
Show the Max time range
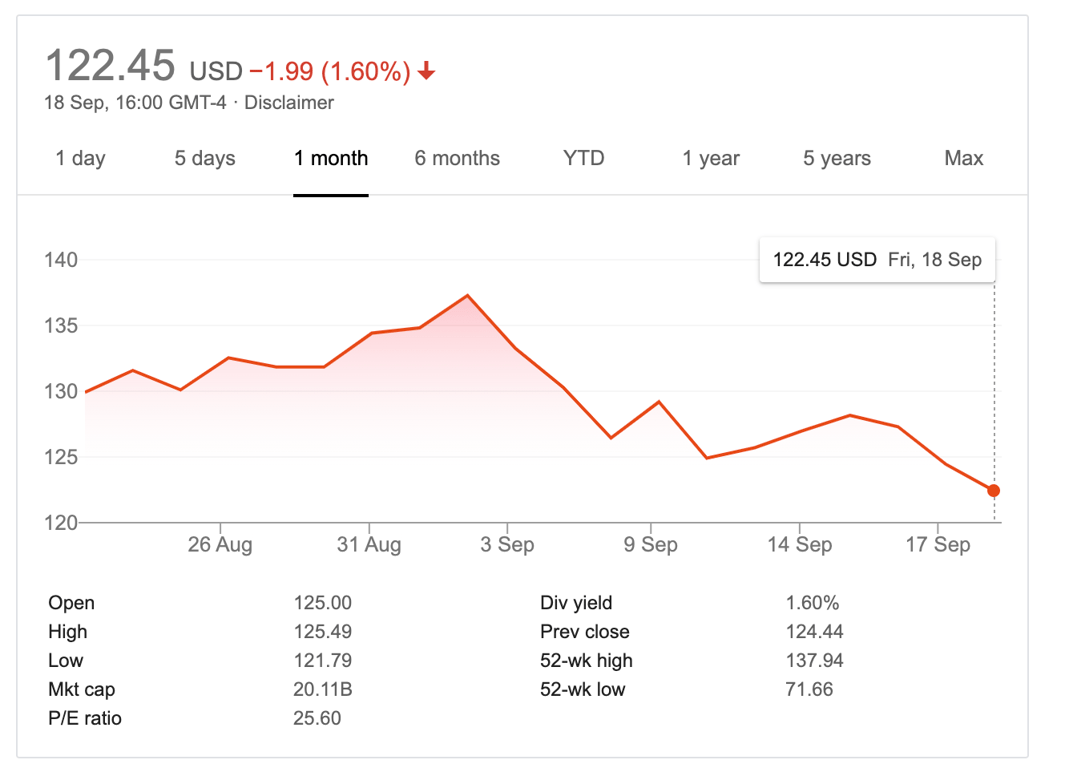962,158
